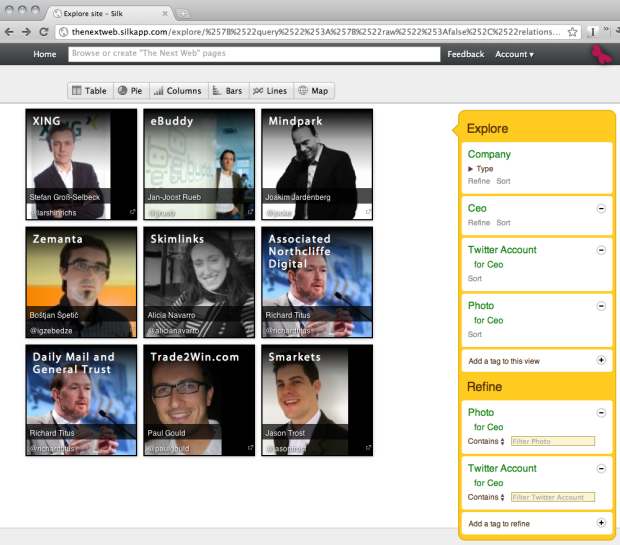The width and height of the screenshot is (620, 545).
Task: Click the @igzebedze Twitter handle
Action: click(x=51, y=331)
